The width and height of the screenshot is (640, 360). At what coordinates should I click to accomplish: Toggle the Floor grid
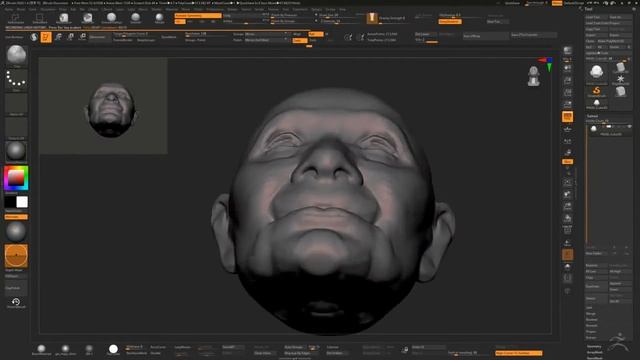pos(567,129)
